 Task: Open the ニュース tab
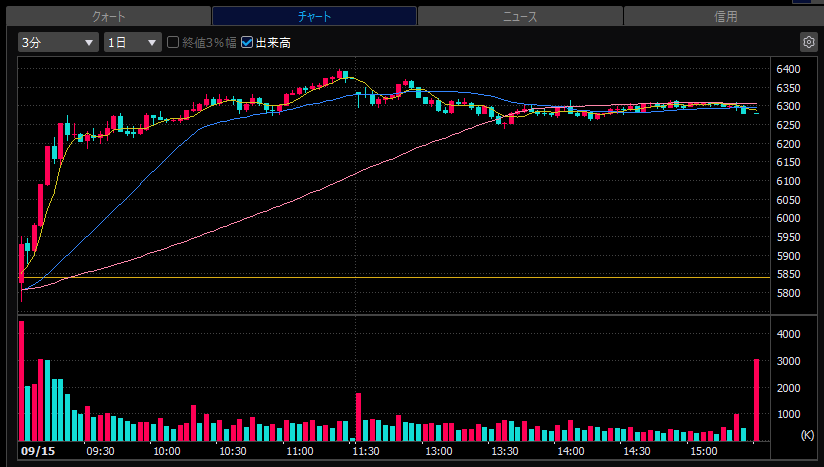520,16
